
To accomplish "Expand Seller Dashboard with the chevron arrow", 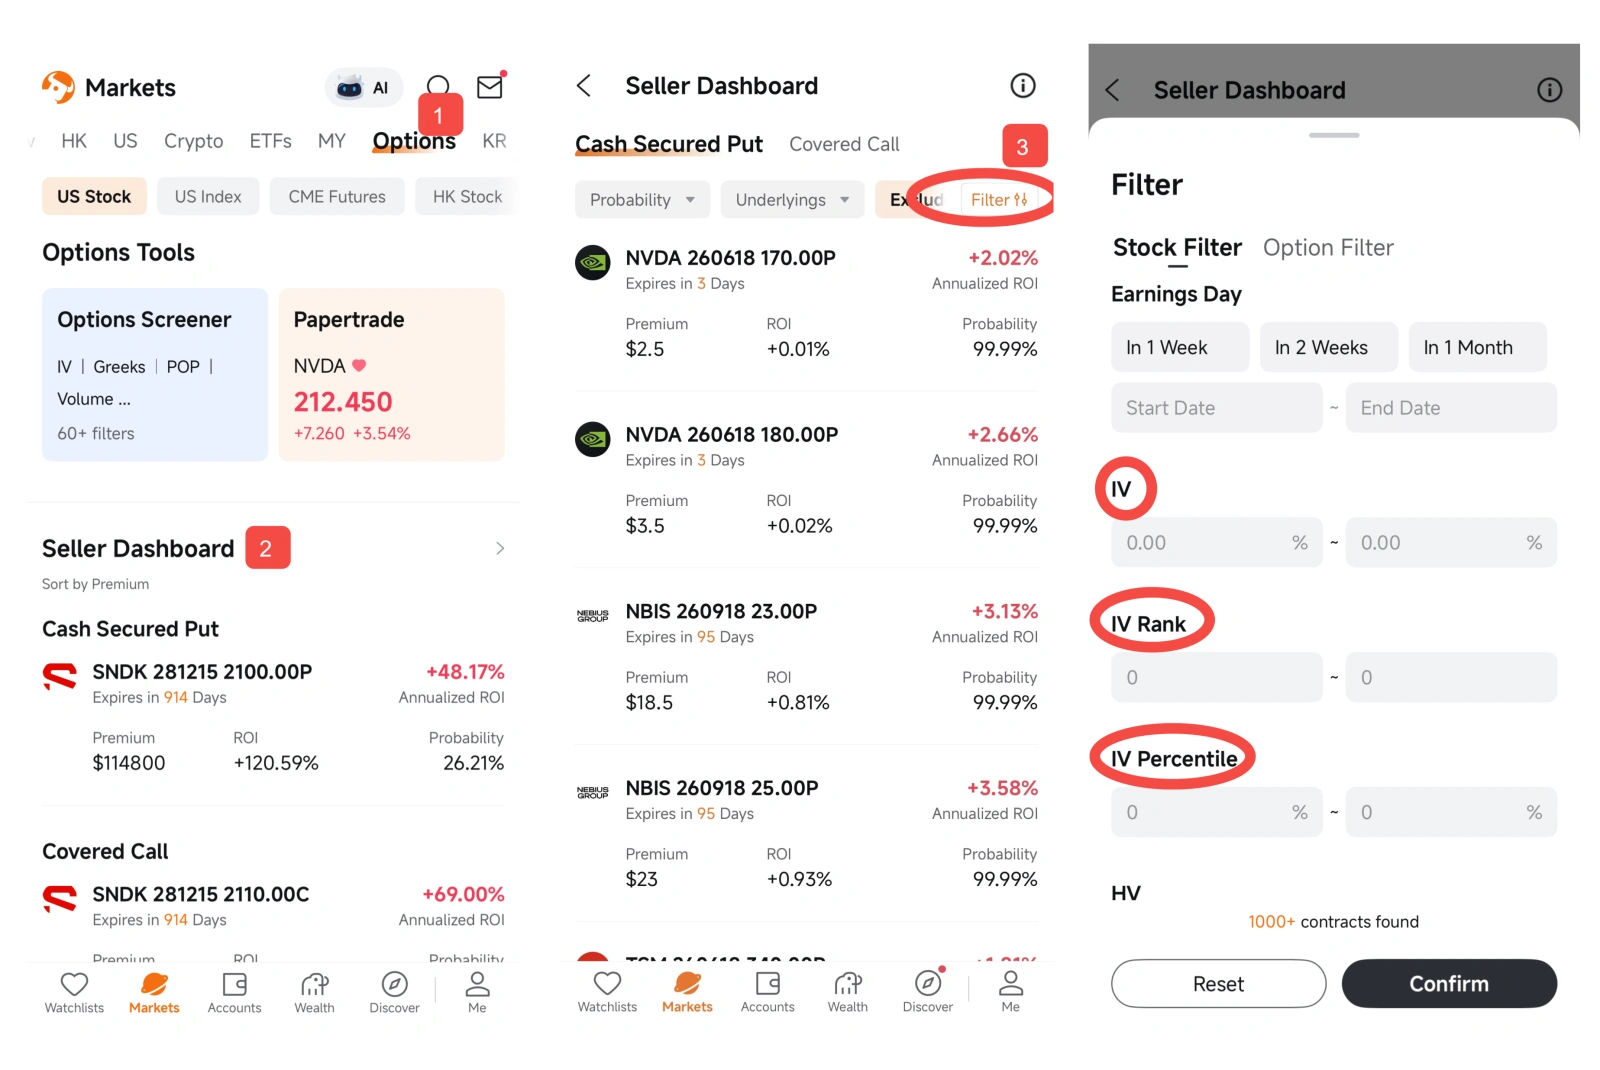I will point(500,548).
